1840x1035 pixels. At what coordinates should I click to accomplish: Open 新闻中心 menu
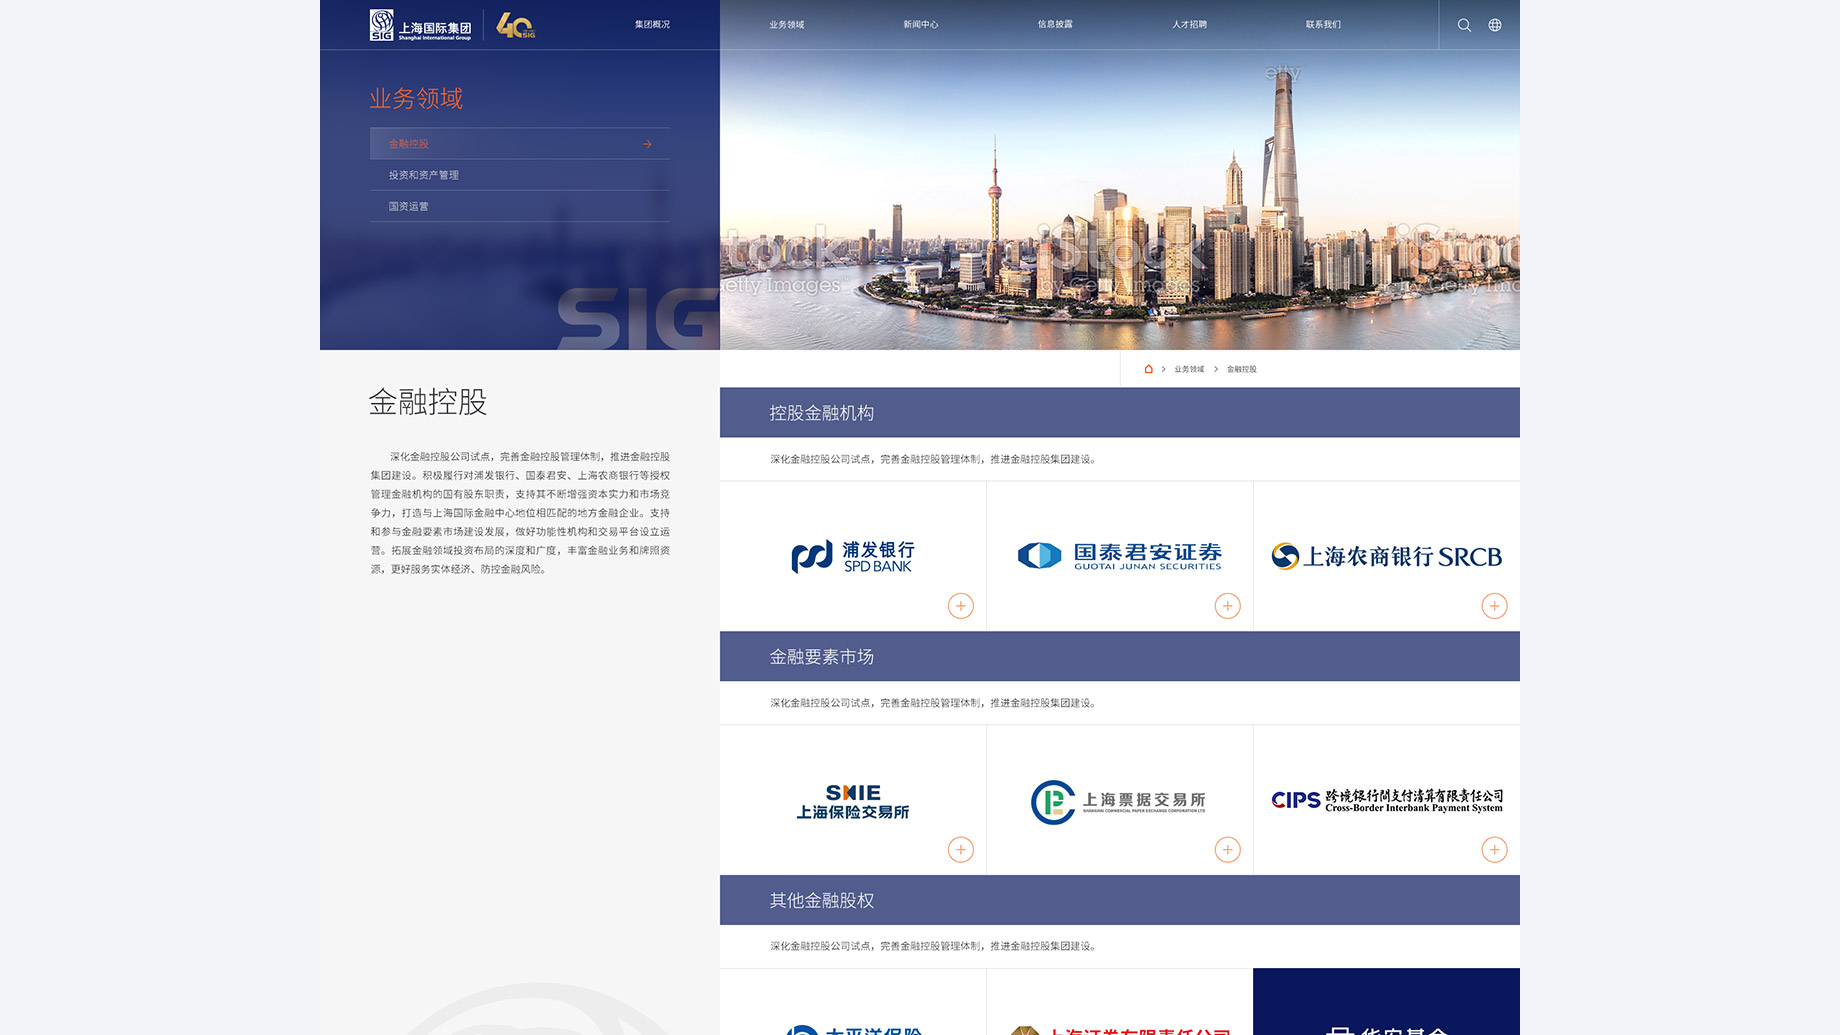(921, 24)
